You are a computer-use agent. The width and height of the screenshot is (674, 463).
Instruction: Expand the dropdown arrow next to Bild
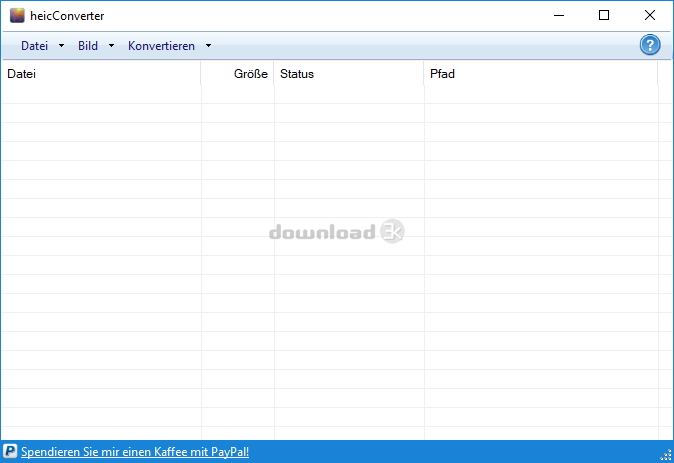111,46
